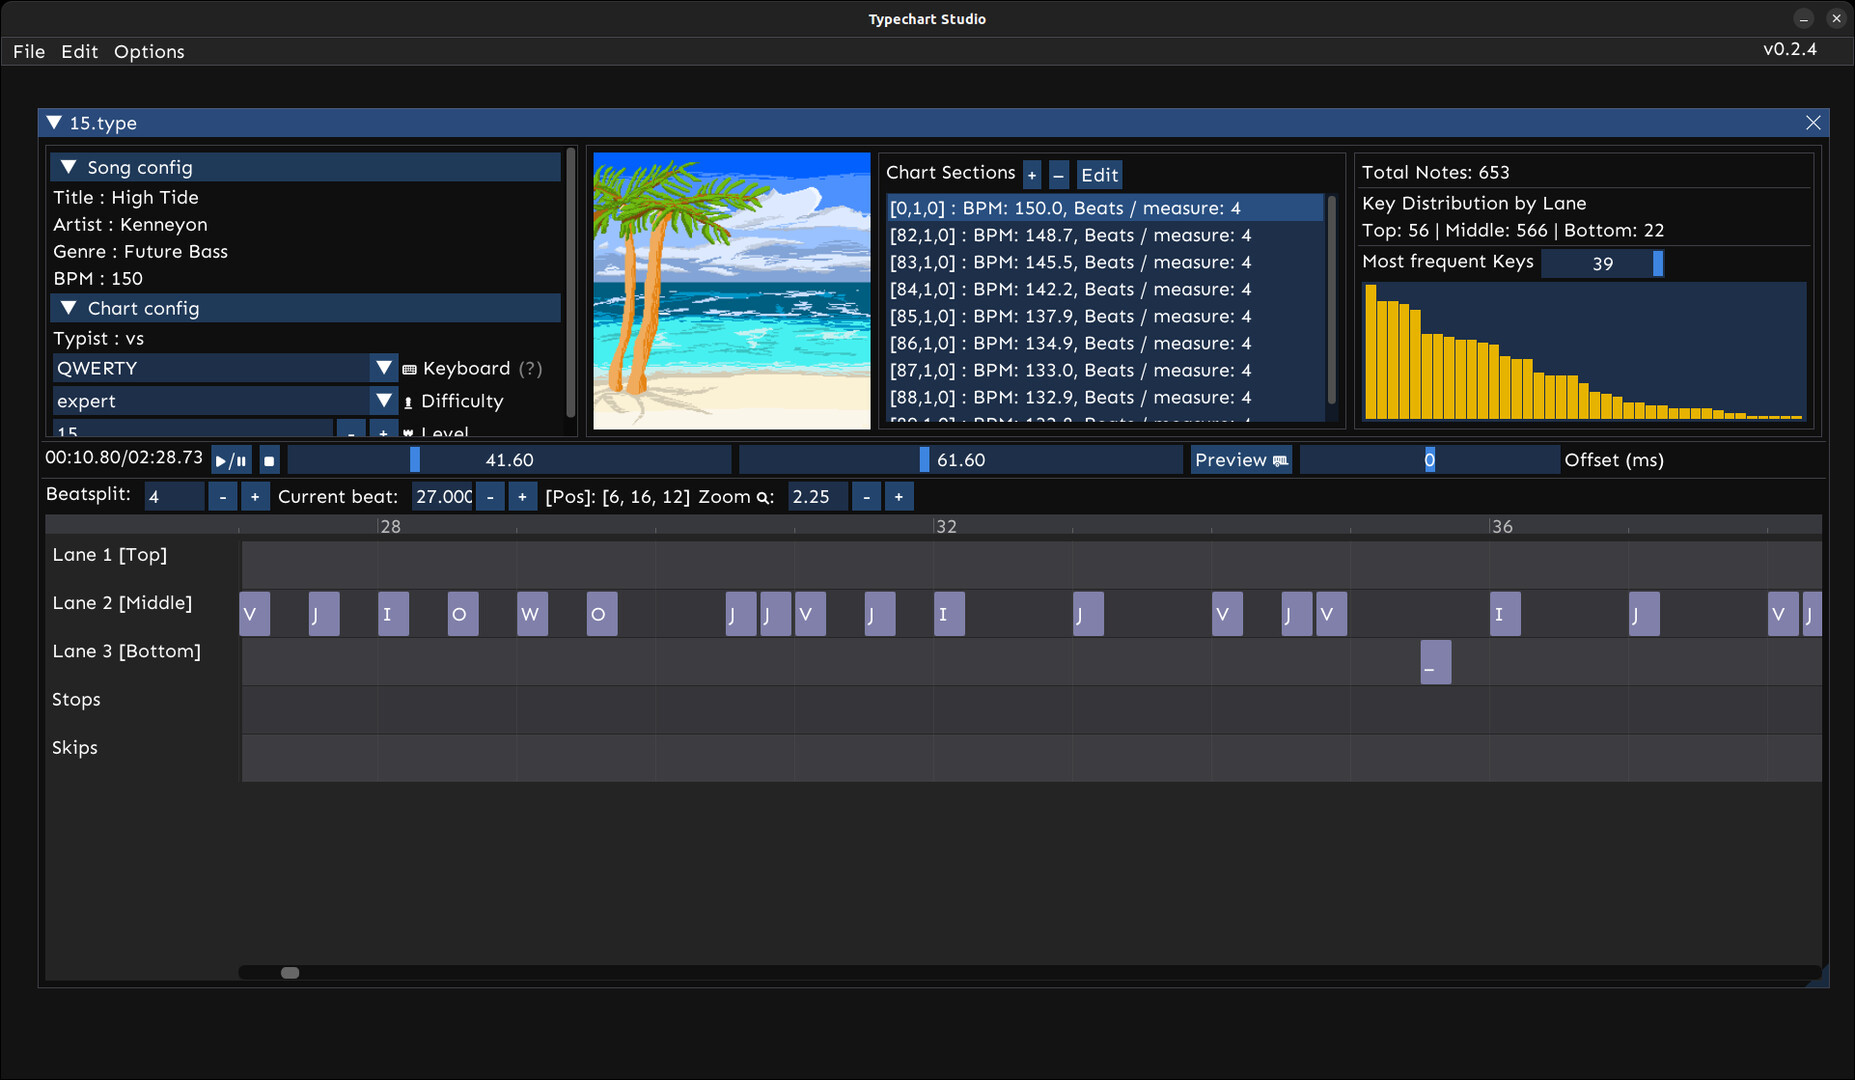
Task: Click the play/pause playback icon
Action: [x=230, y=460]
